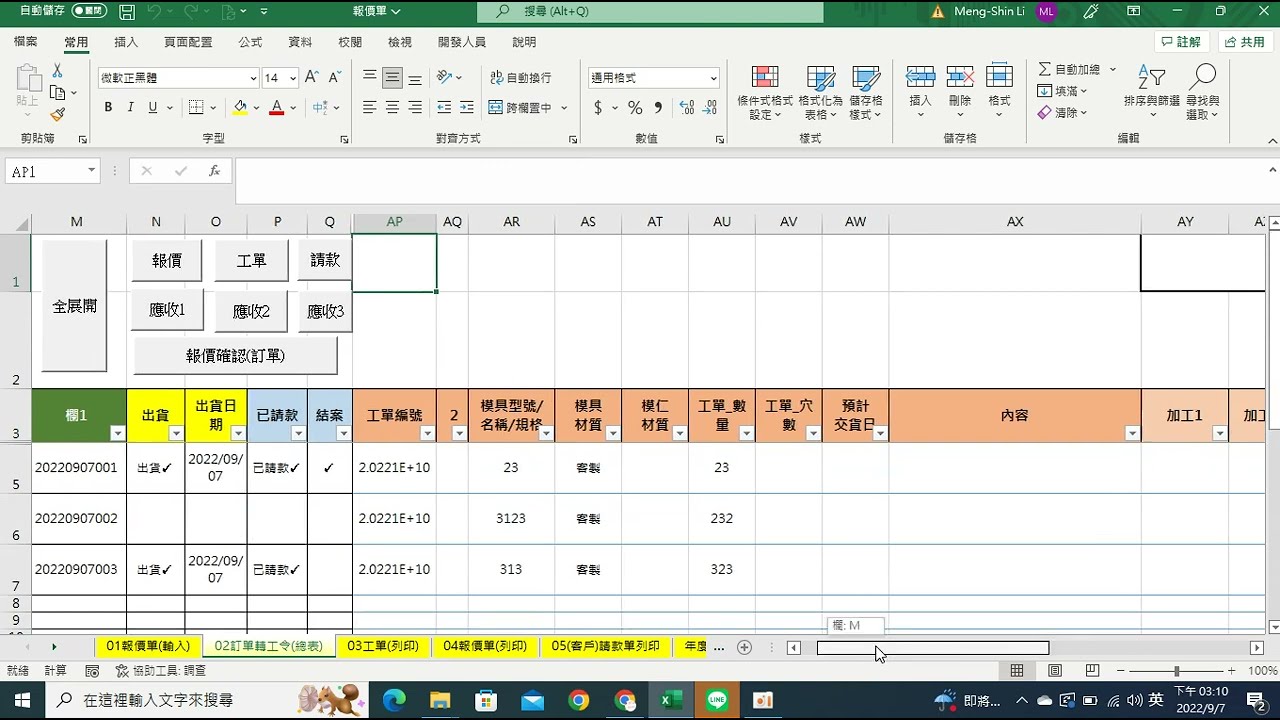The height and width of the screenshot is (720, 1280).
Task: Open sort and filter menu
Action: [1152, 94]
